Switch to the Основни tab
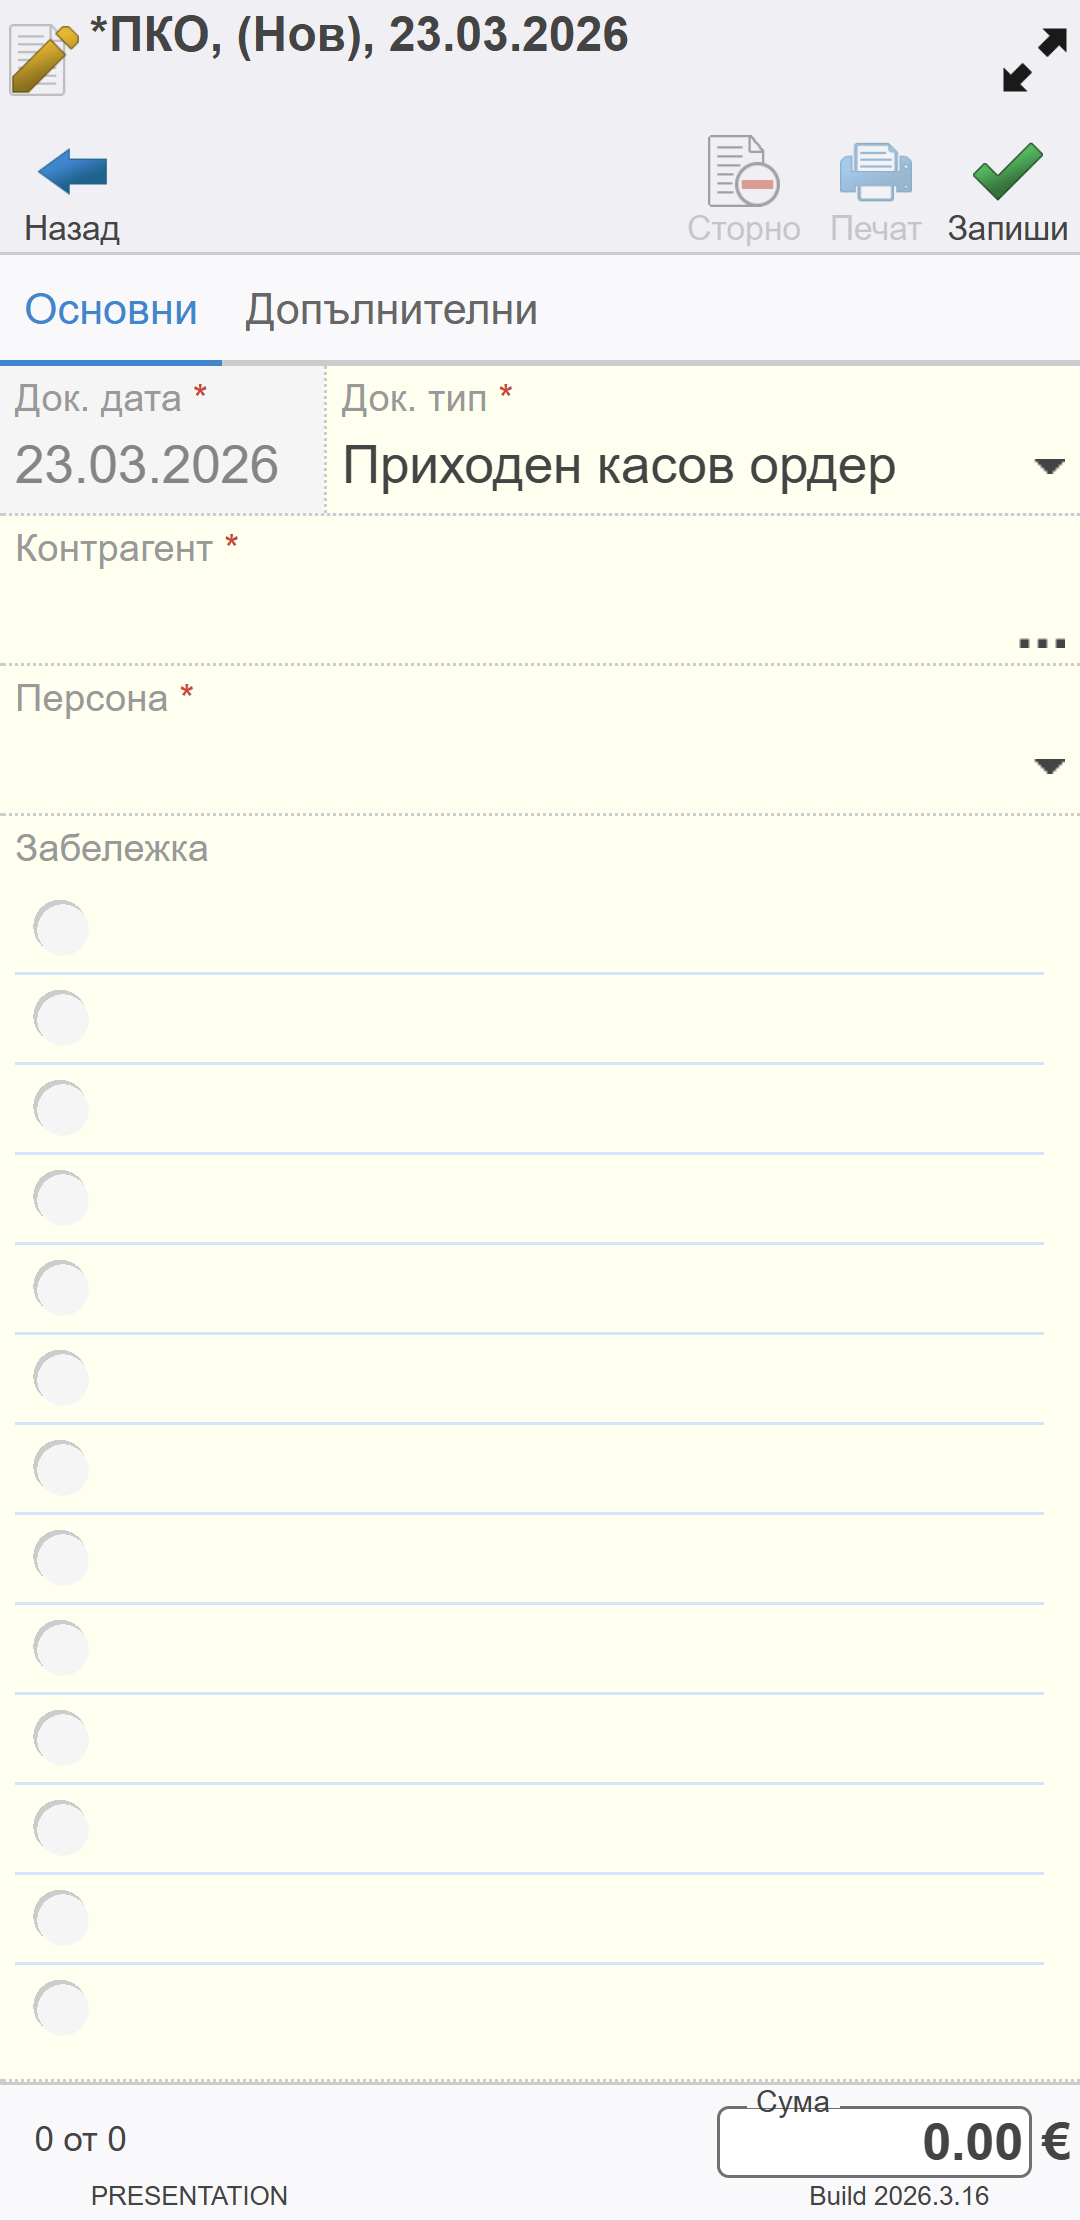Image resolution: width=1080 pixels, height=2220 pixels. (111, 310)
